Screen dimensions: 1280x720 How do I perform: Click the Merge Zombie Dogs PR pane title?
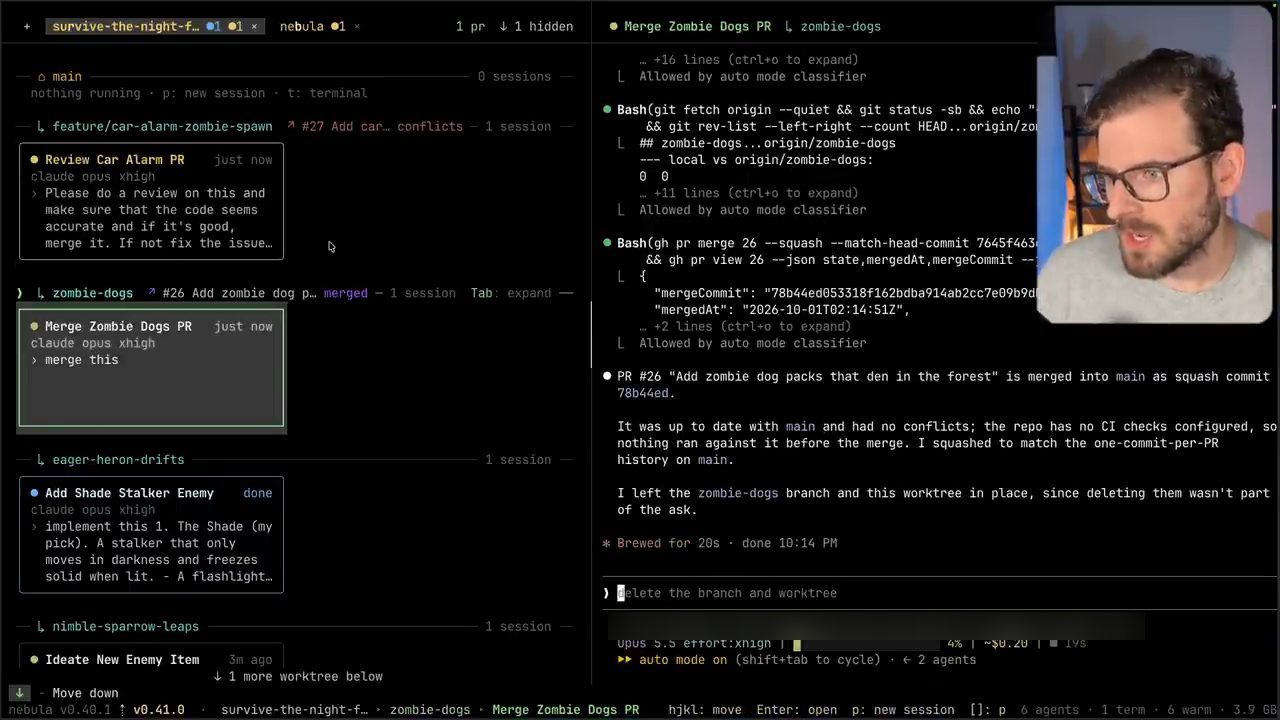[697, 26]
